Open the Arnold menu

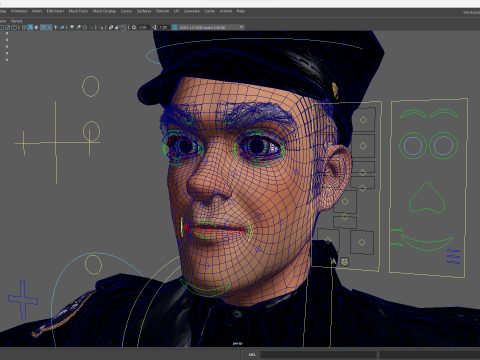click(226, 11)
